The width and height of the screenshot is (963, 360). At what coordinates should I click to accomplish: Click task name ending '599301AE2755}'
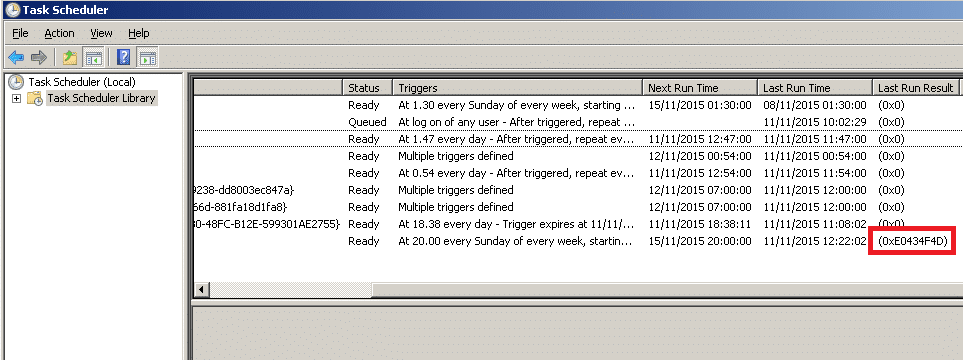point(267,224)
